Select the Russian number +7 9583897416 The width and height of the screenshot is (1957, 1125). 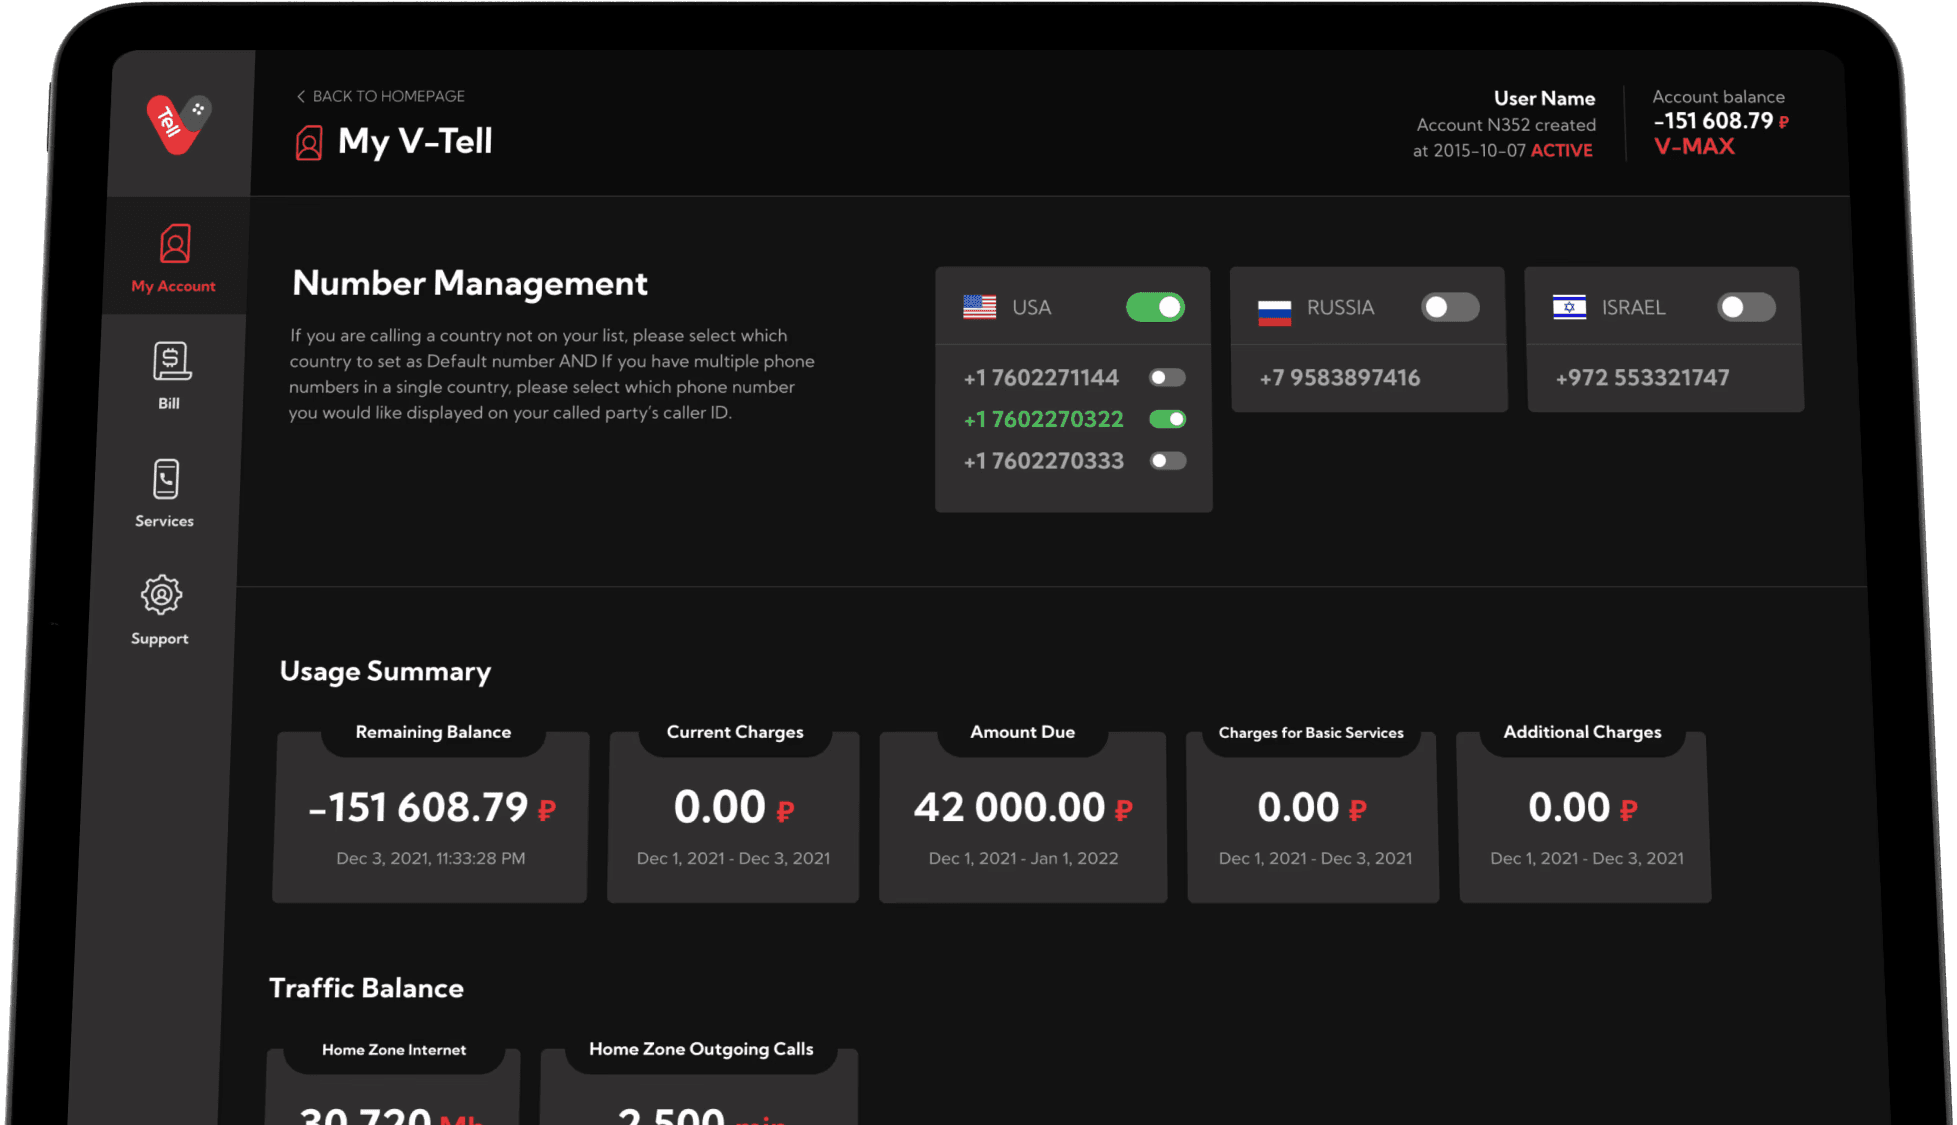click(x=1340, y=378)
